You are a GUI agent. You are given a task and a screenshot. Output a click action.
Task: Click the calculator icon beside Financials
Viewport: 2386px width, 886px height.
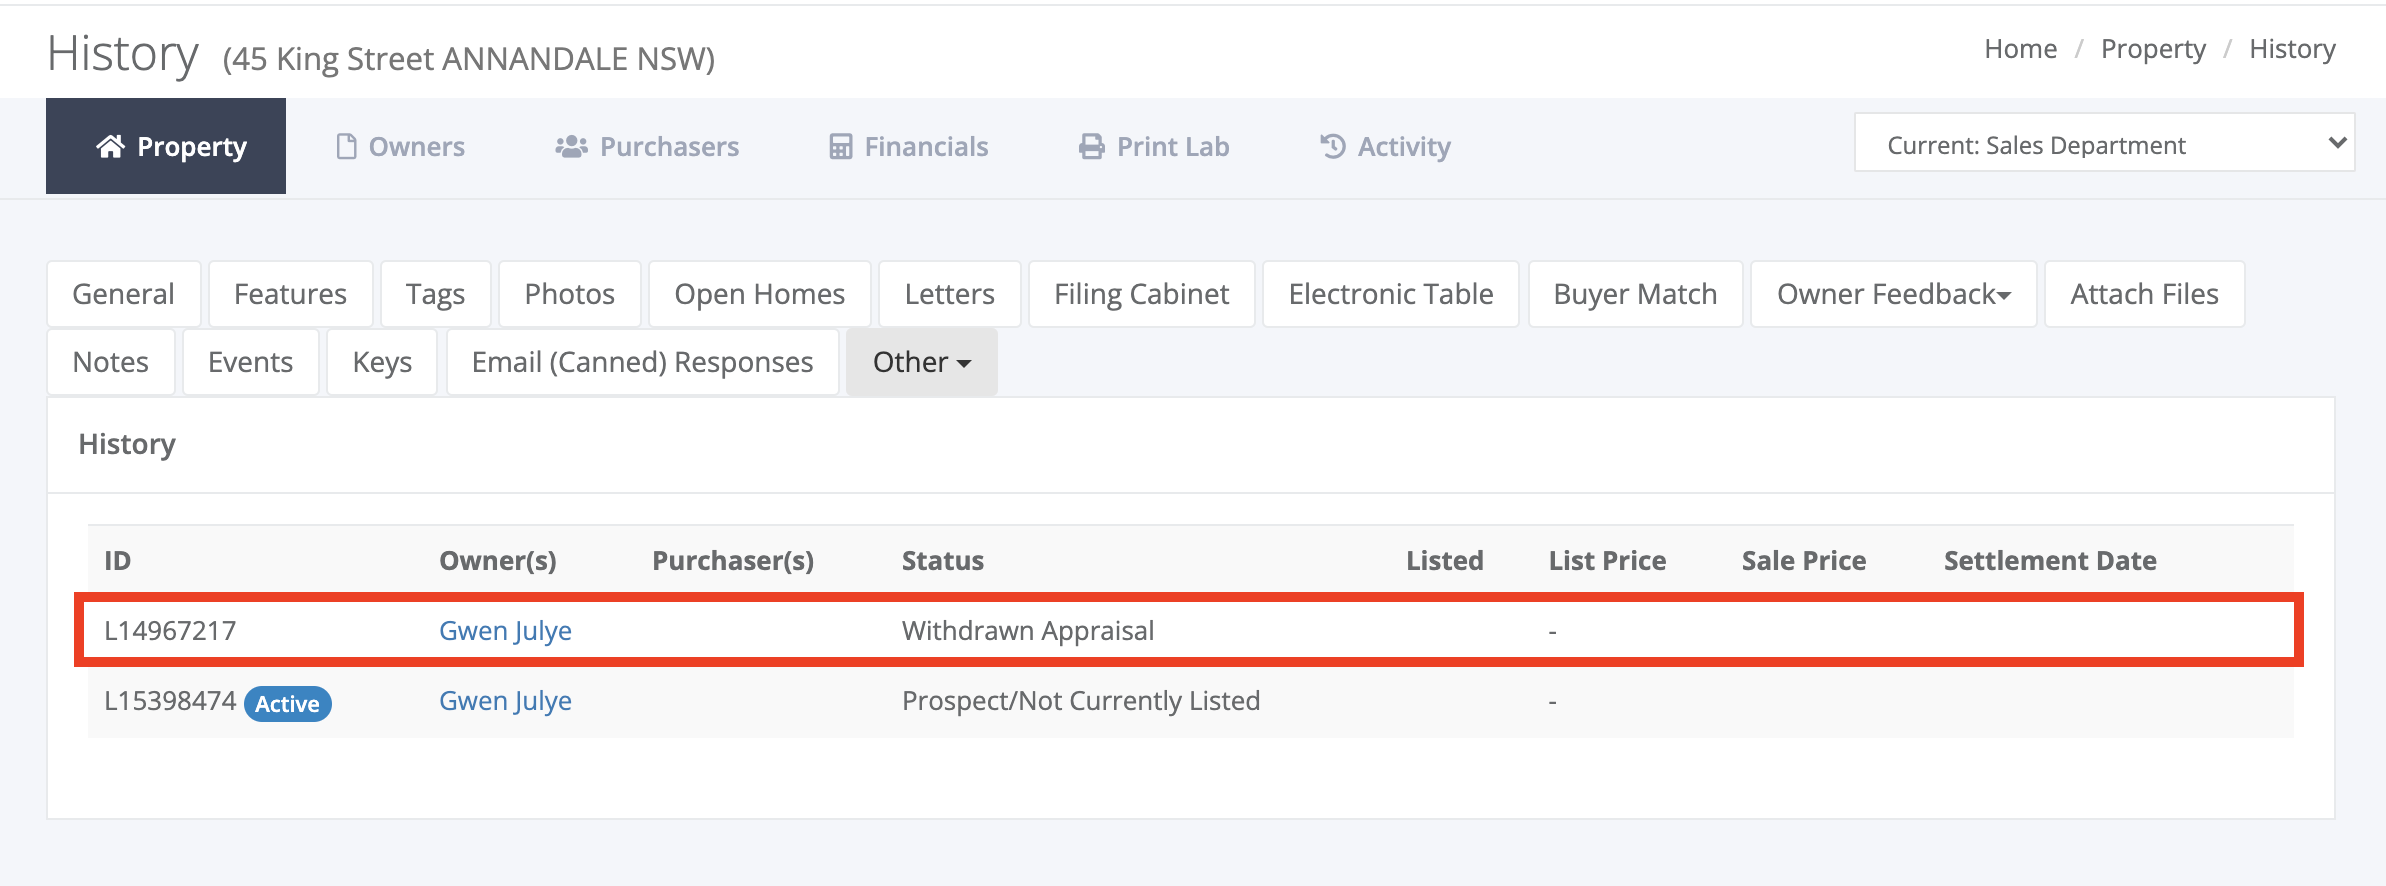click(840, 146)
